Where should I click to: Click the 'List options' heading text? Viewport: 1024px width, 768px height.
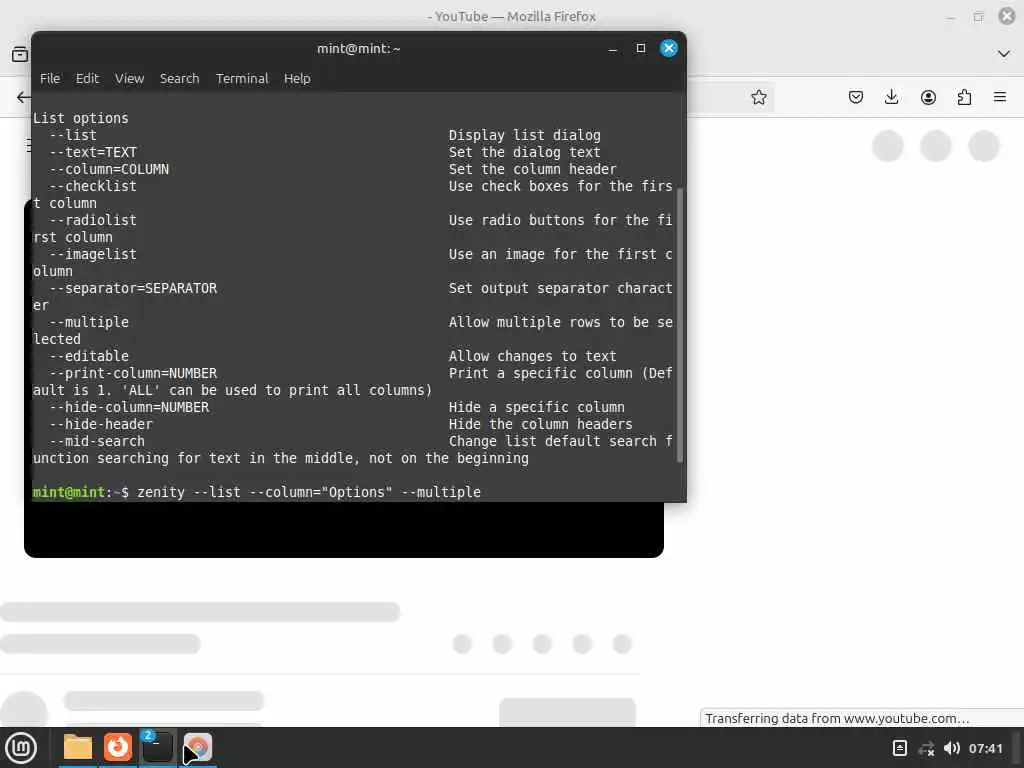coord(80,118)
